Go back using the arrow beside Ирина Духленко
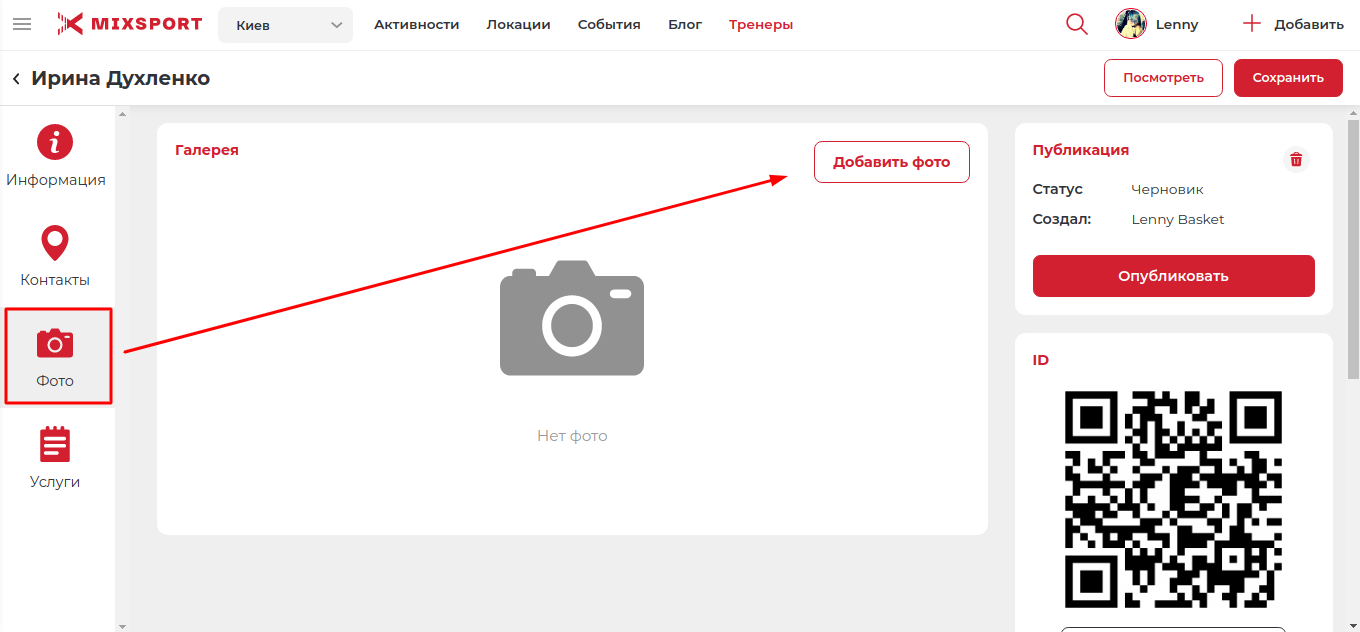 [16, 79]
